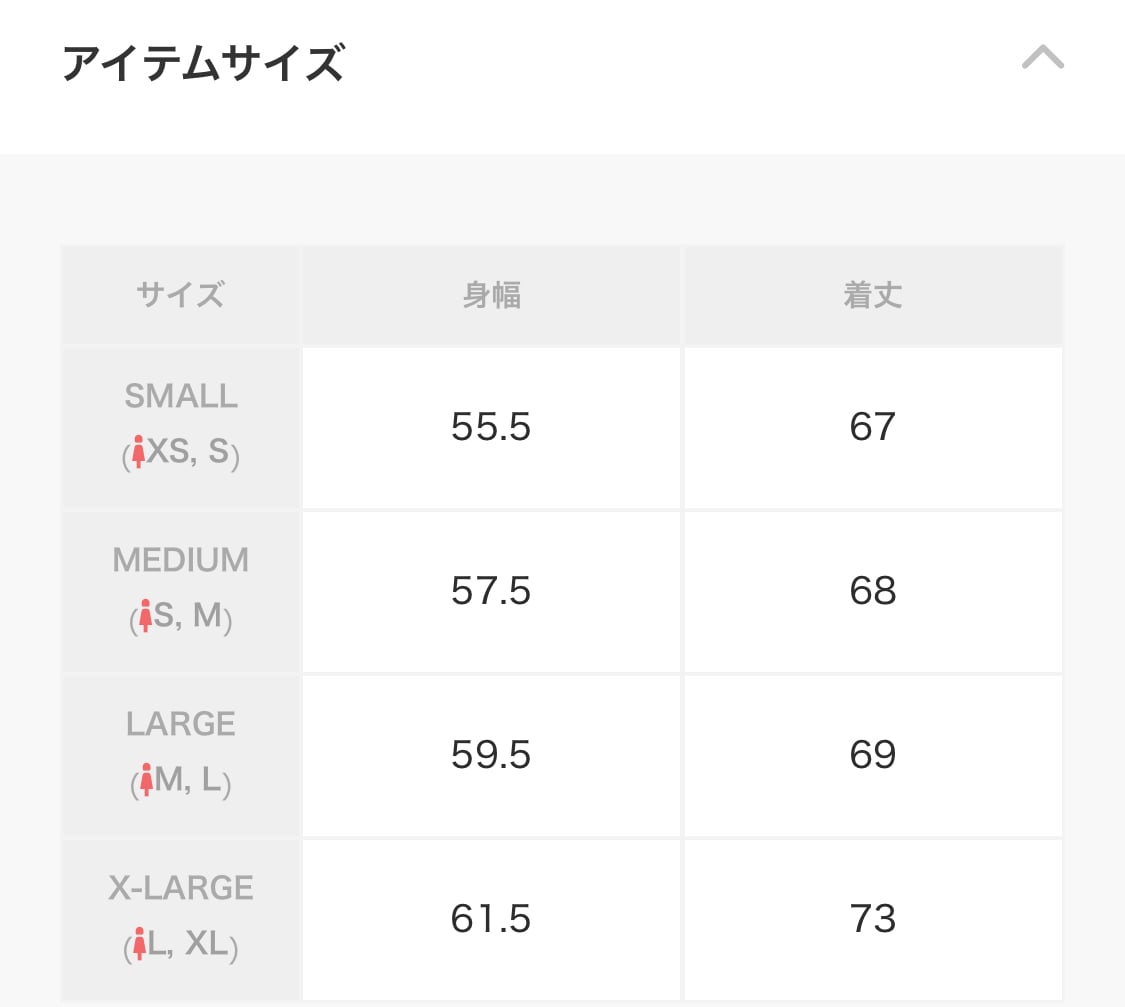This screenshot has height=1007, width=1125.
Task: Select the SMALL size row label
Action: 181,397
